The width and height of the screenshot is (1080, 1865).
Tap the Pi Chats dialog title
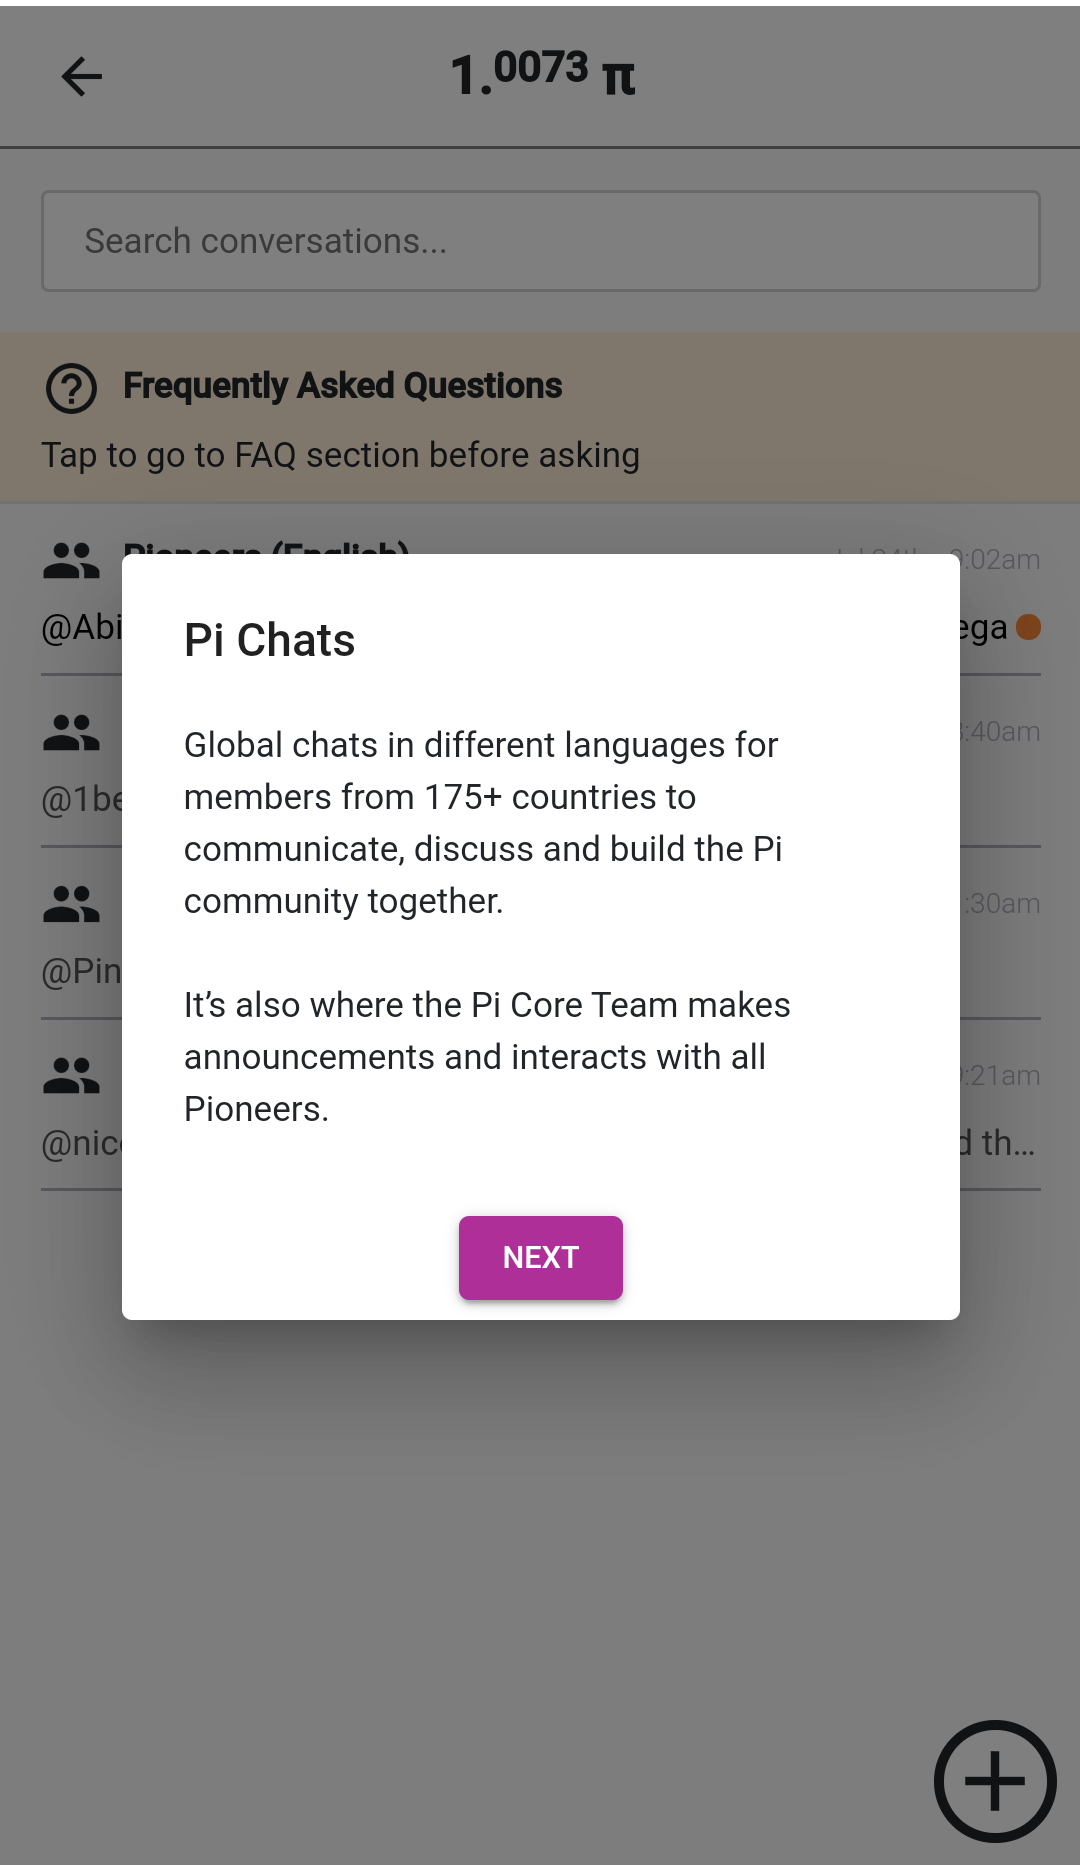[270, 640]
